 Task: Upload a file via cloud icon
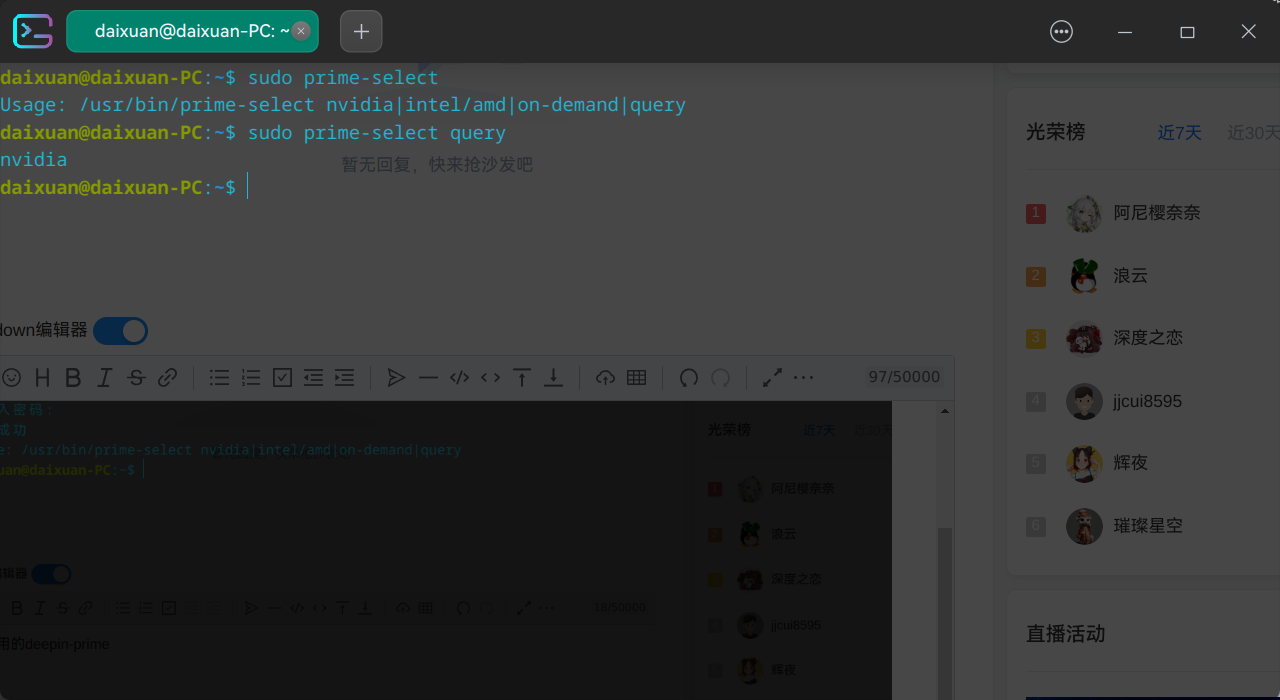[x=605, y=377]
